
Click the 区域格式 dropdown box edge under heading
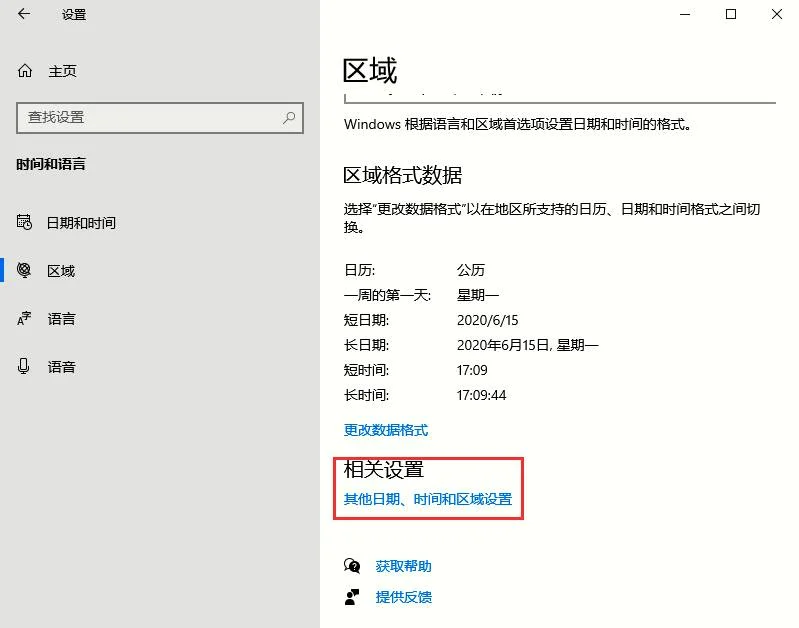click(x=560, y=99)
